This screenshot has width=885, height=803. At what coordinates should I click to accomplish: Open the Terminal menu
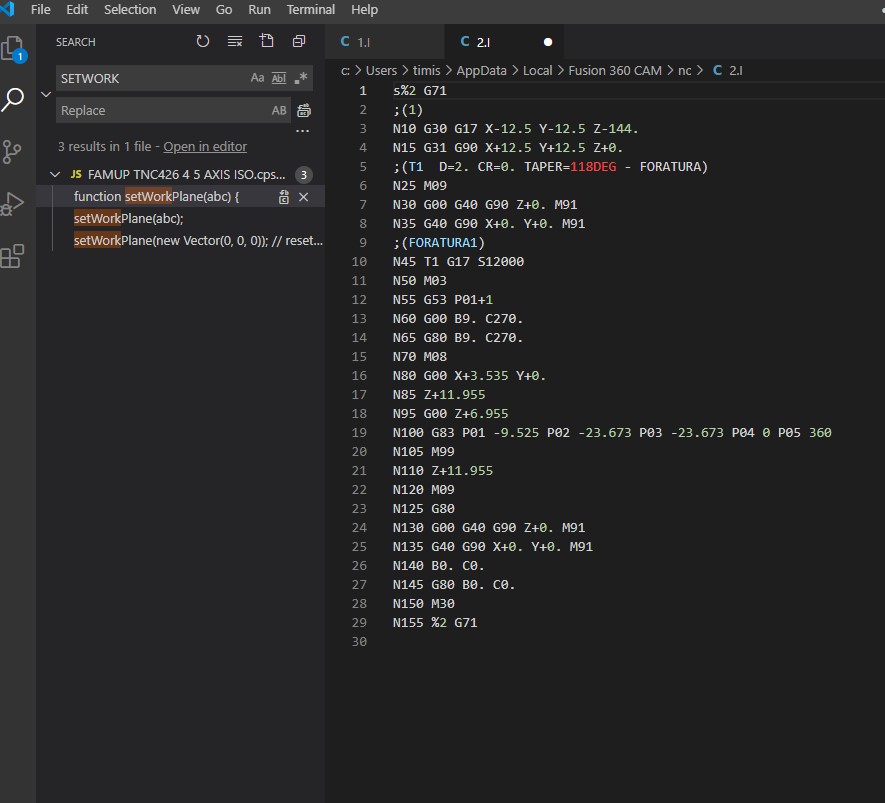[x=310, y=9]
